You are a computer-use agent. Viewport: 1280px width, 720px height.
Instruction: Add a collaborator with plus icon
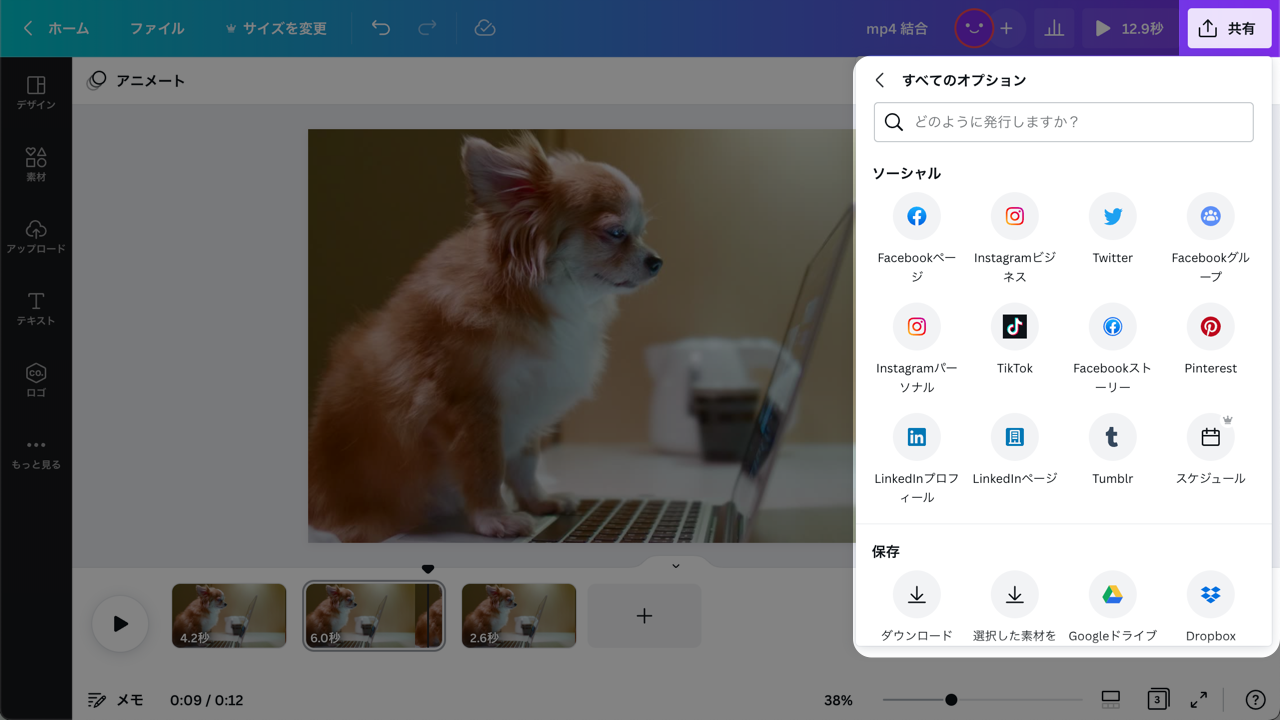click(1006, 29)
